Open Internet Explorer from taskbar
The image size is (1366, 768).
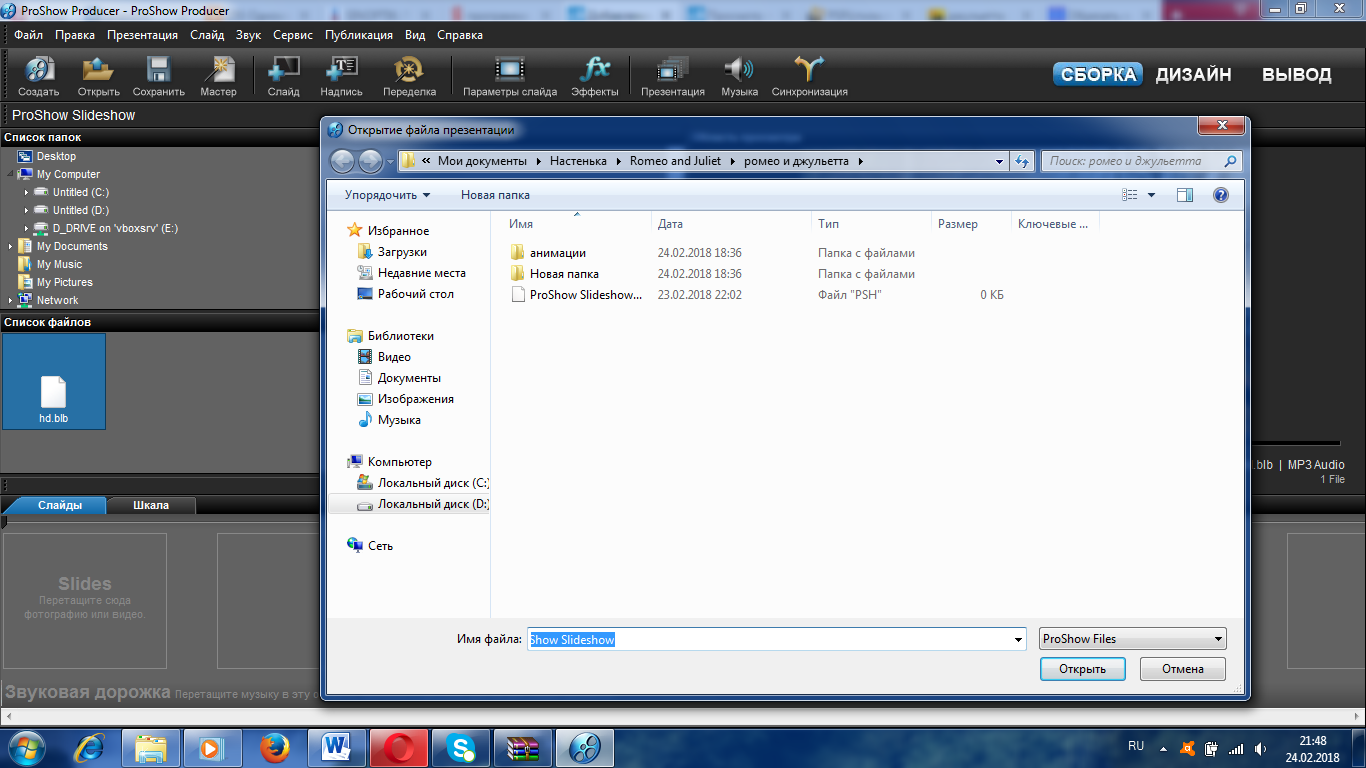(91, 747)
